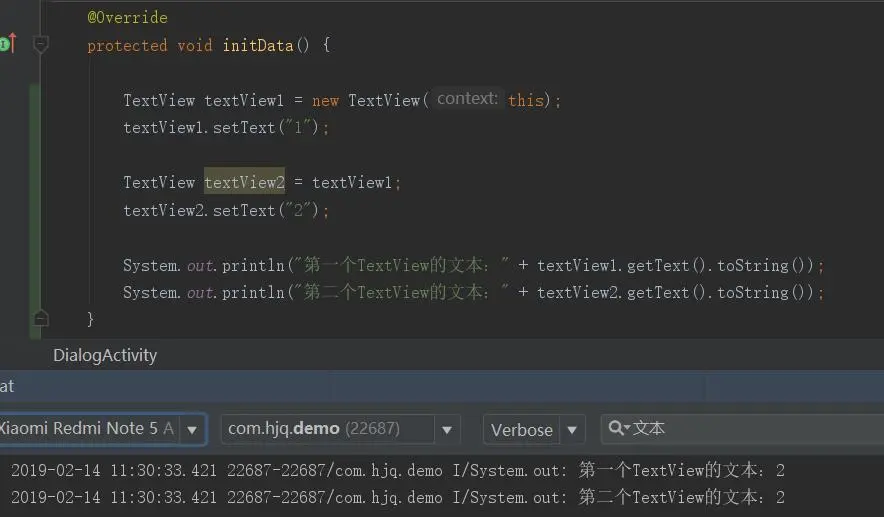This screenshot has height=517, width=884.
Task: Click the 'protected' keyword
Action: 127,46
